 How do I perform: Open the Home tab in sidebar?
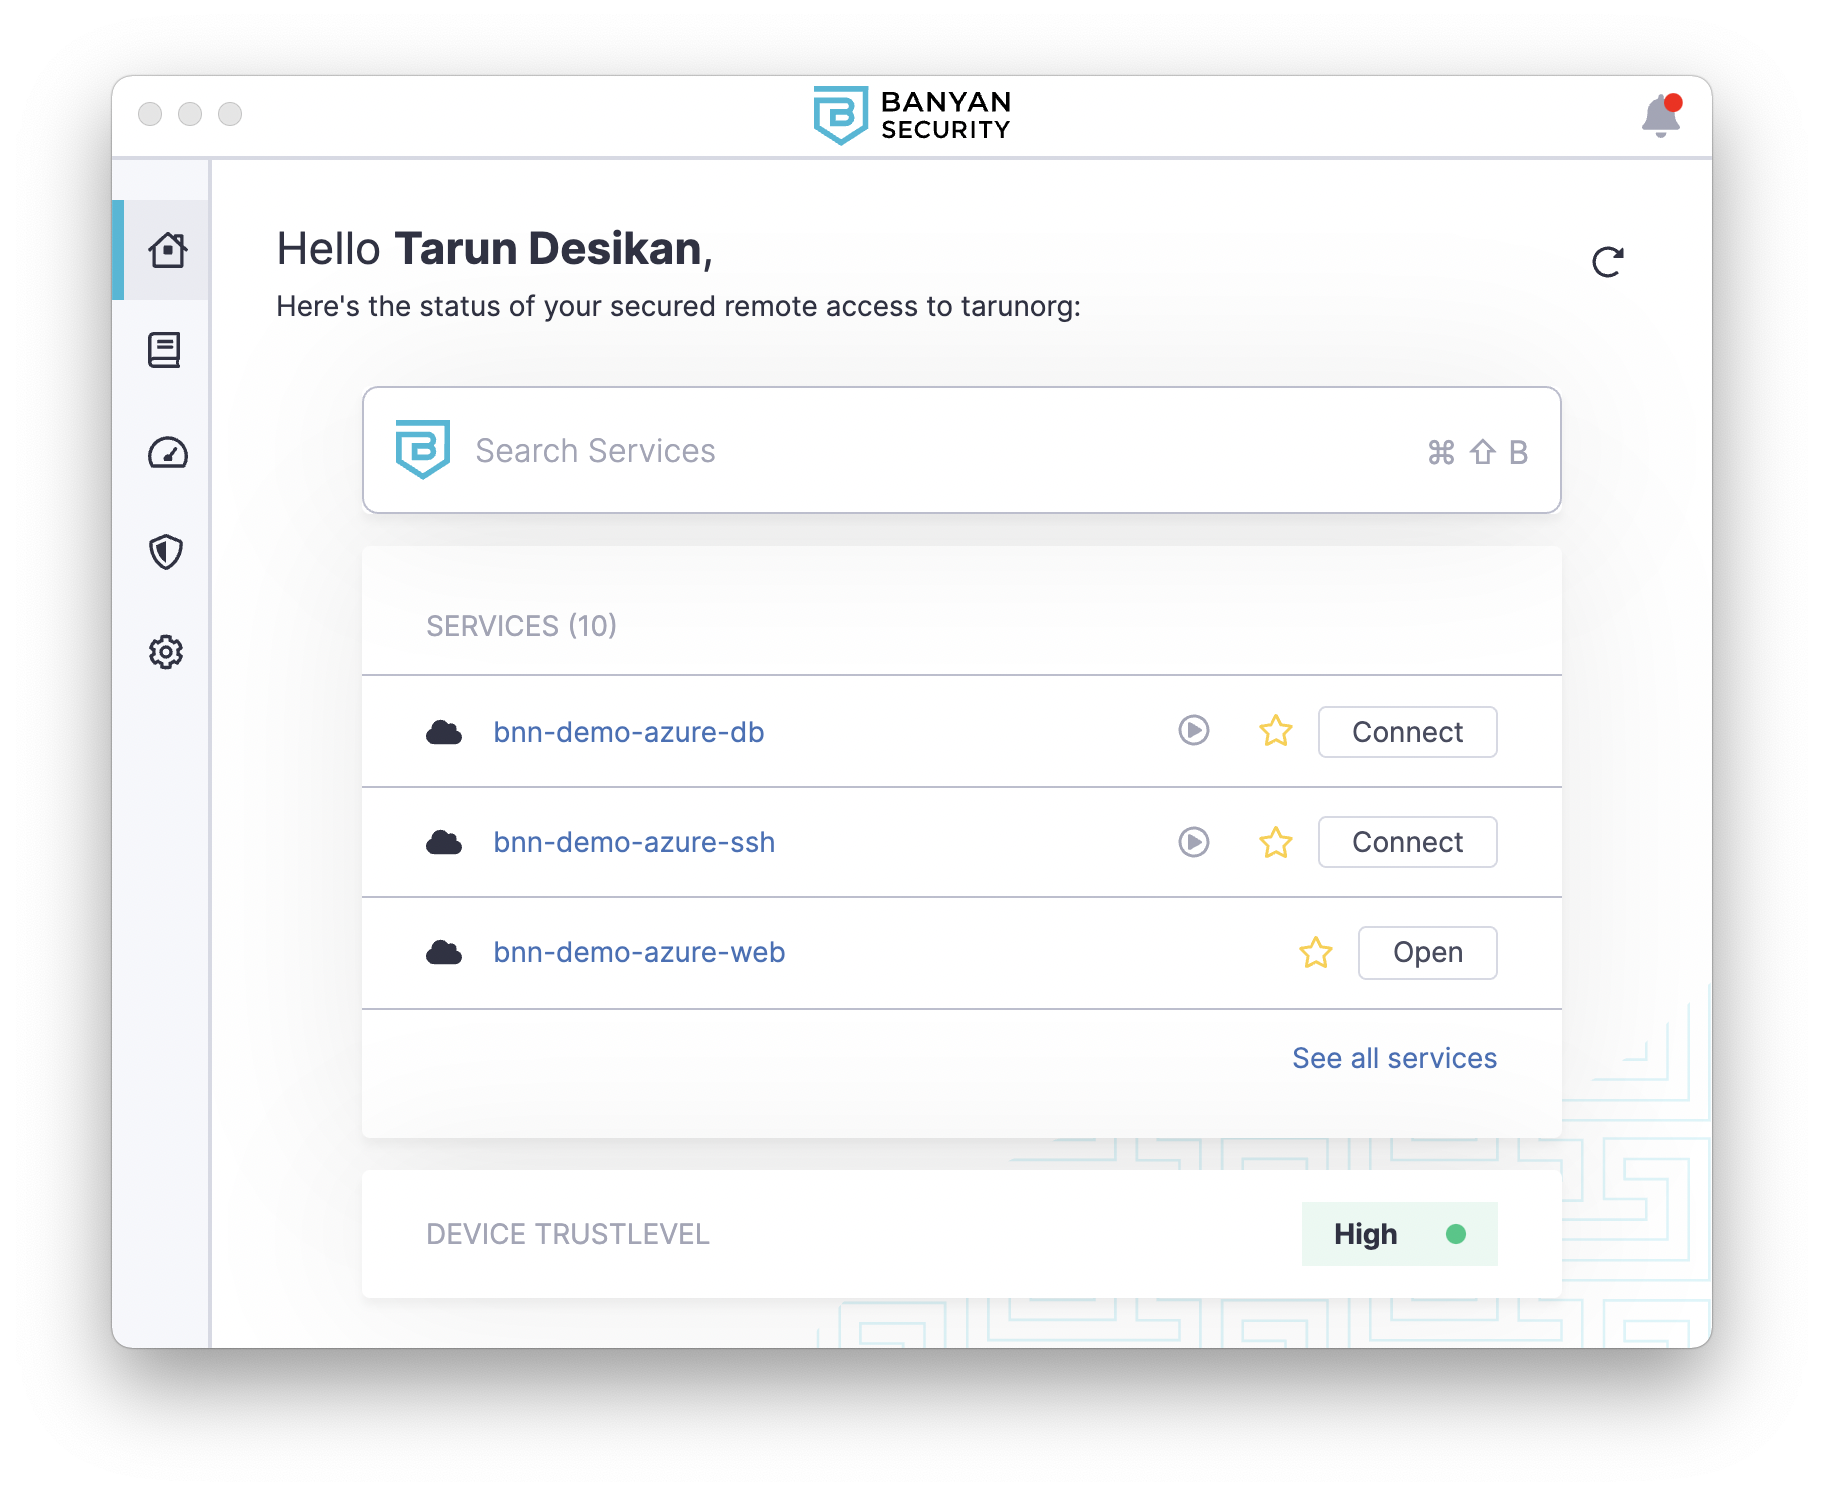tap(167, 250)
